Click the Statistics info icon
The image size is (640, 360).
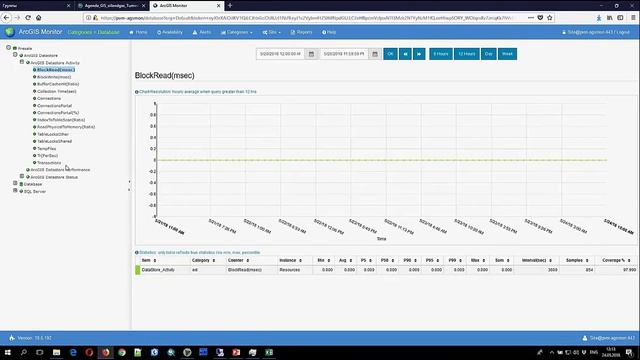click(x=137, y=253)
